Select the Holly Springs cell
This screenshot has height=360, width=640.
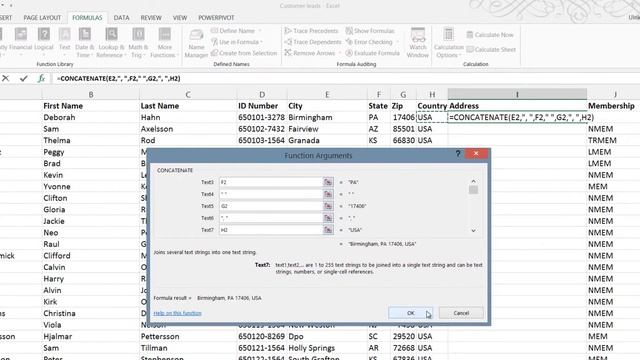click(327, 348)
